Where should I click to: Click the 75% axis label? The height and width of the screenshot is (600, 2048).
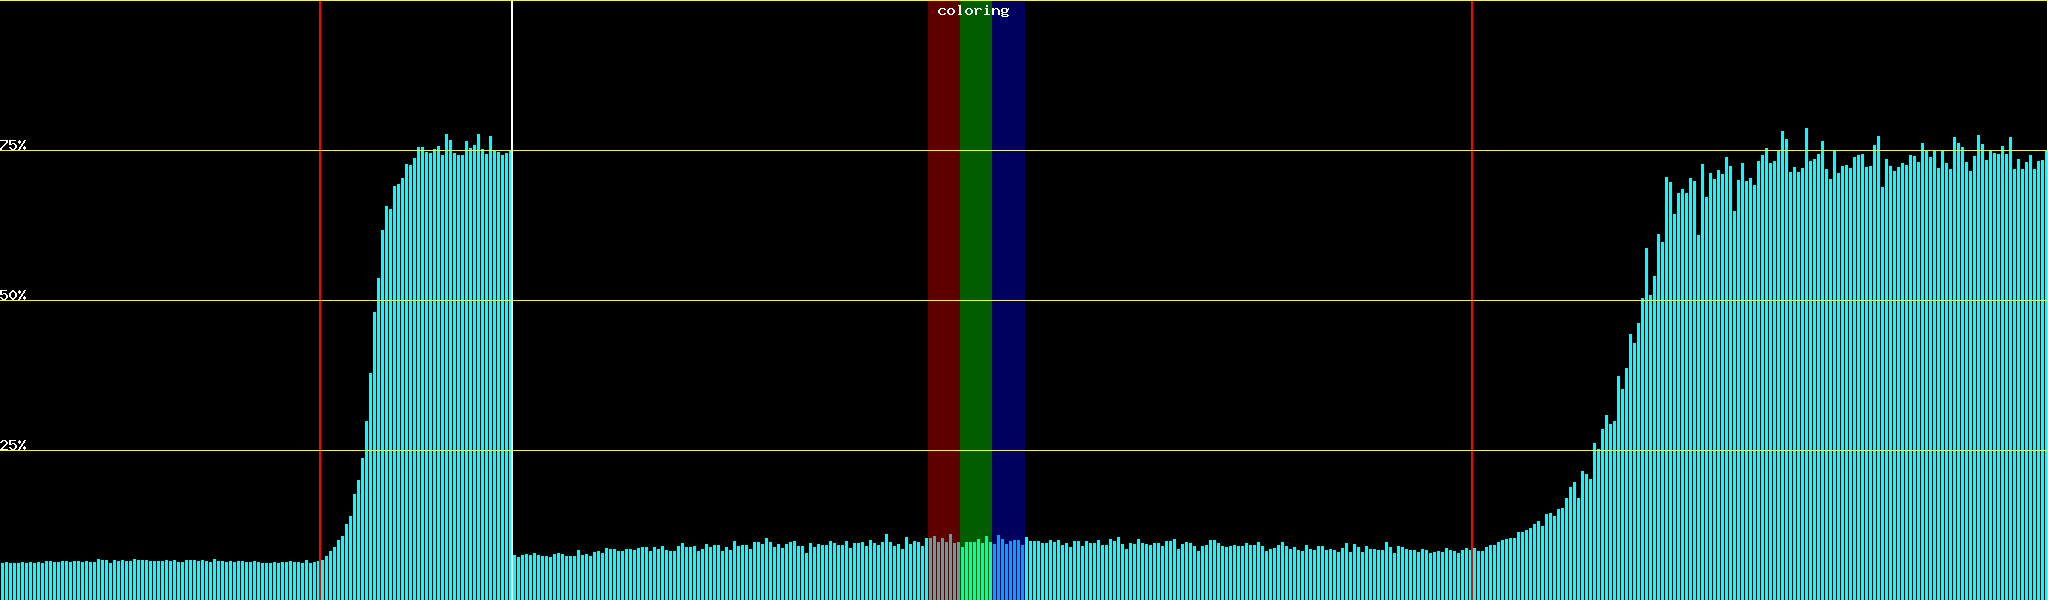click(x=13, y=145)
